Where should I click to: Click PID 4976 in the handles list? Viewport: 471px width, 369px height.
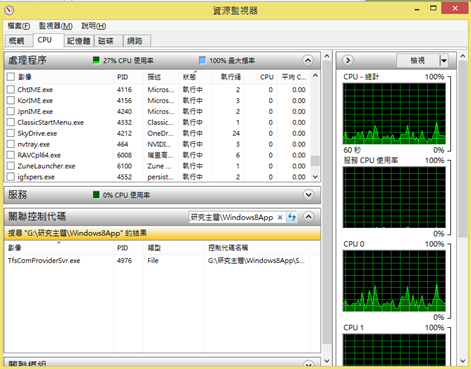(124, 261)
